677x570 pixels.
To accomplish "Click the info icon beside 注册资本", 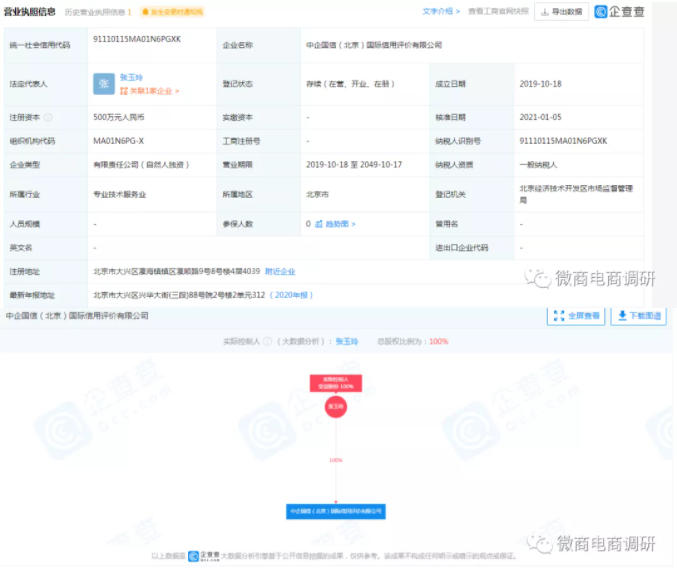I will tap(48, 117).
